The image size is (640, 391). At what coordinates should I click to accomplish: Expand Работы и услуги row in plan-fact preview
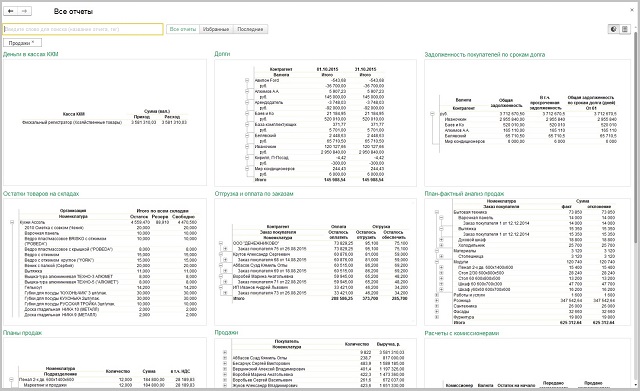click(437, 295)
